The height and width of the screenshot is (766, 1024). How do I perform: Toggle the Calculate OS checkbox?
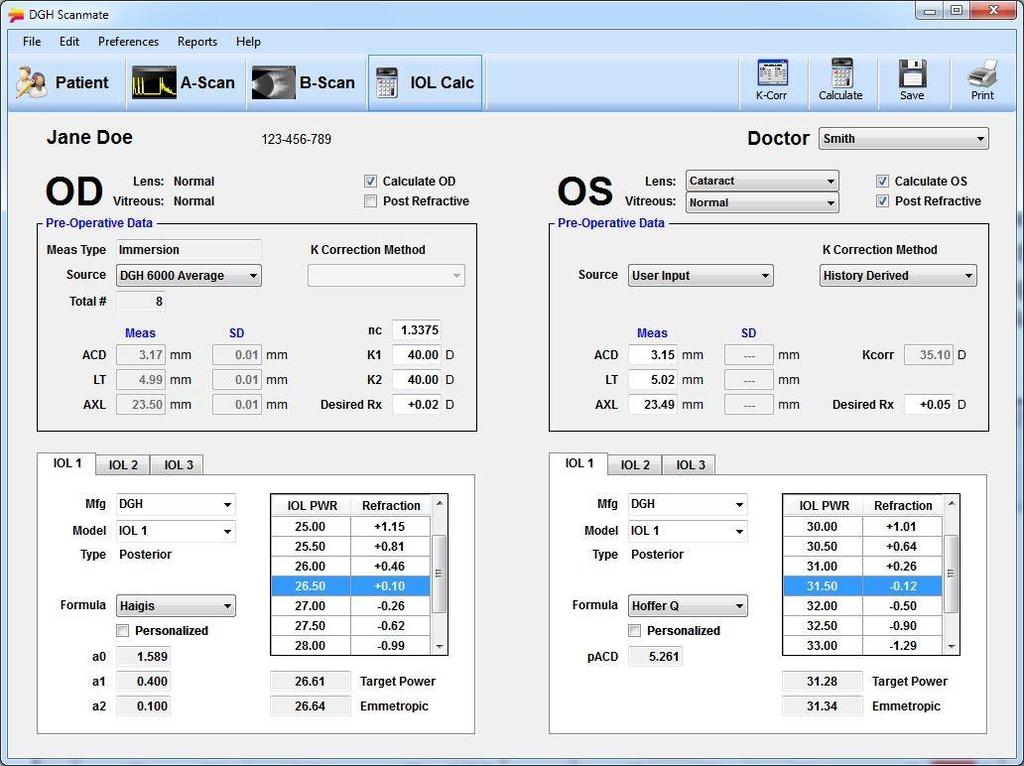click(882, 181)
